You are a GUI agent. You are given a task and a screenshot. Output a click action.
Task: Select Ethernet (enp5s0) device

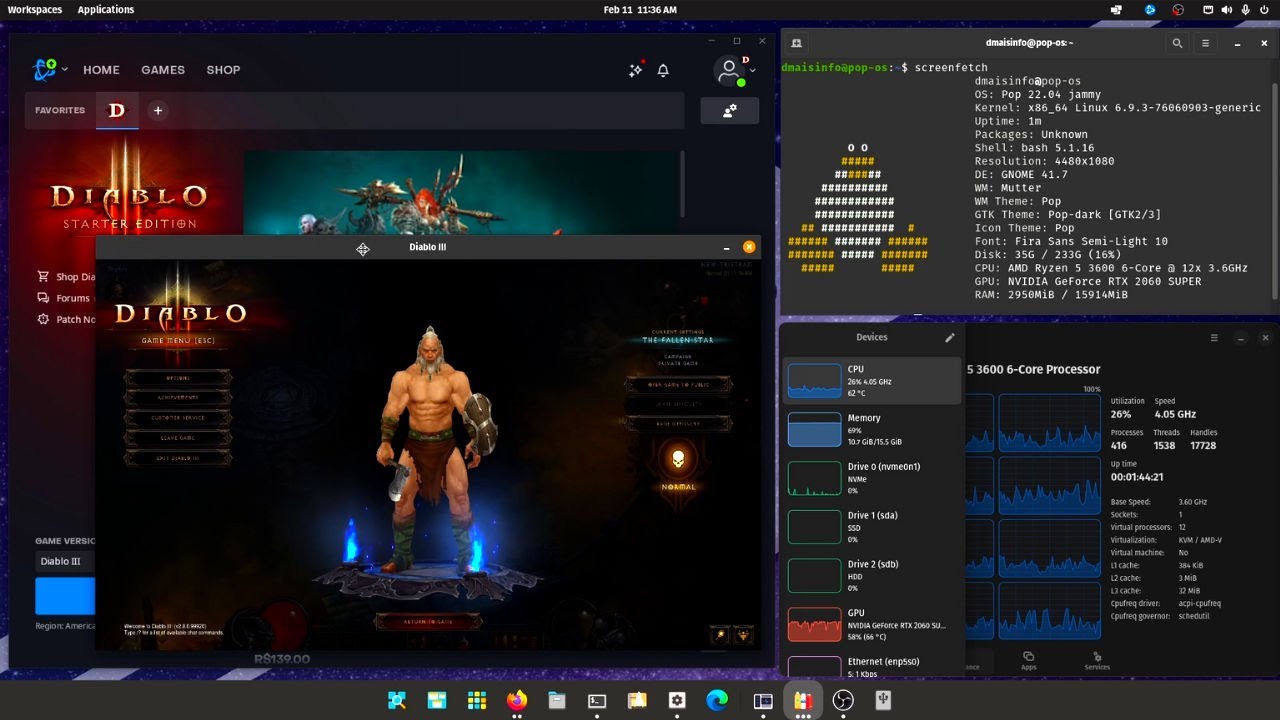872,666
